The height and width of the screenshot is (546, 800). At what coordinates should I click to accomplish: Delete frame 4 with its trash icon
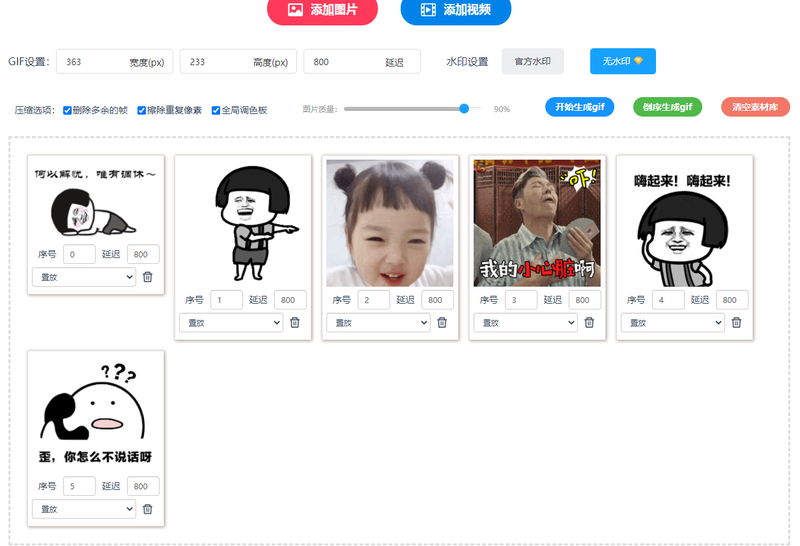(x=736, y=322)
